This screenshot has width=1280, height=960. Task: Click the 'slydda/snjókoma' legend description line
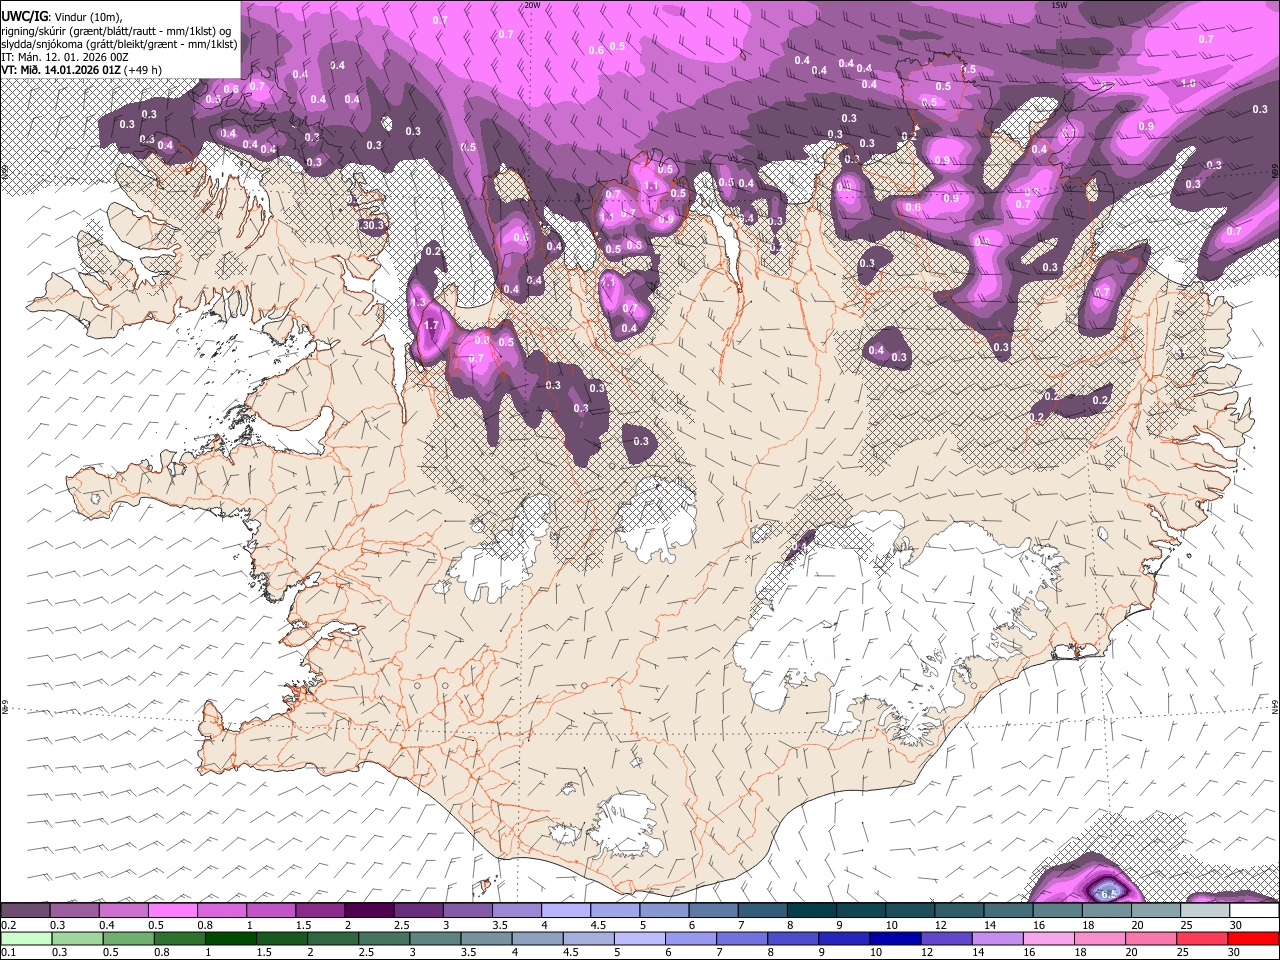119,44
